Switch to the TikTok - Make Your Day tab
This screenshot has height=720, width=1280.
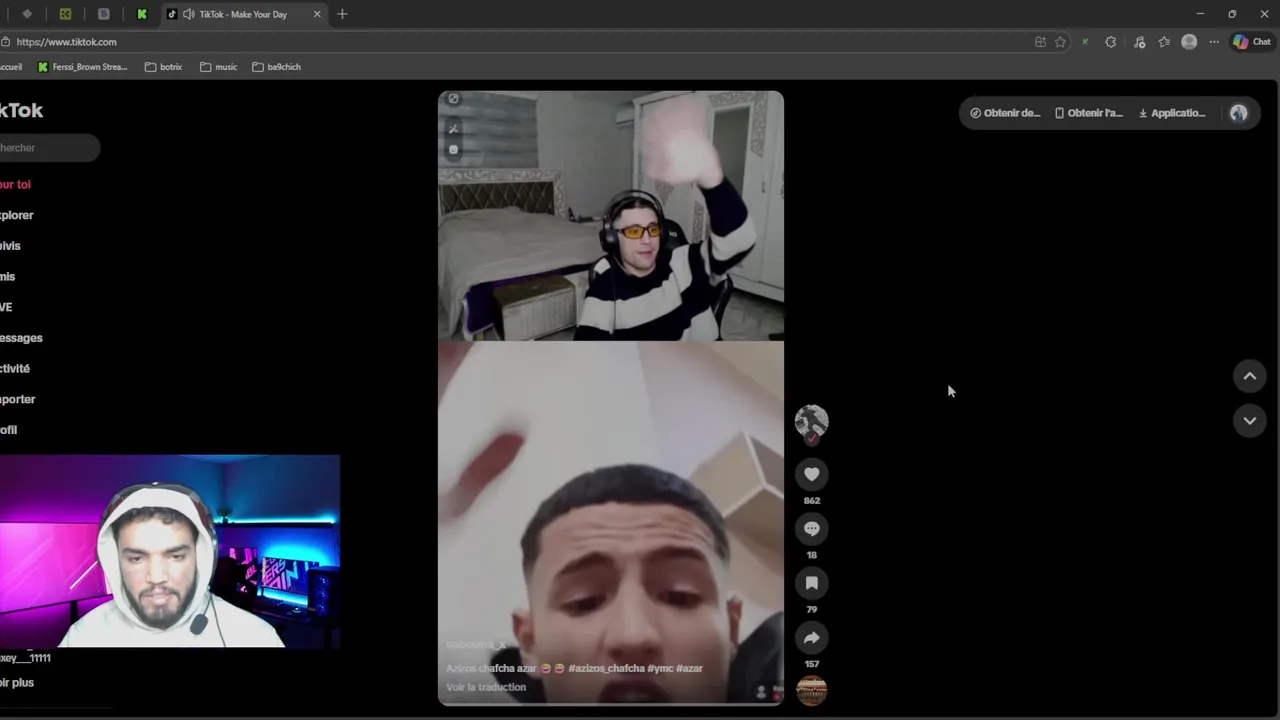pos(243,14)
